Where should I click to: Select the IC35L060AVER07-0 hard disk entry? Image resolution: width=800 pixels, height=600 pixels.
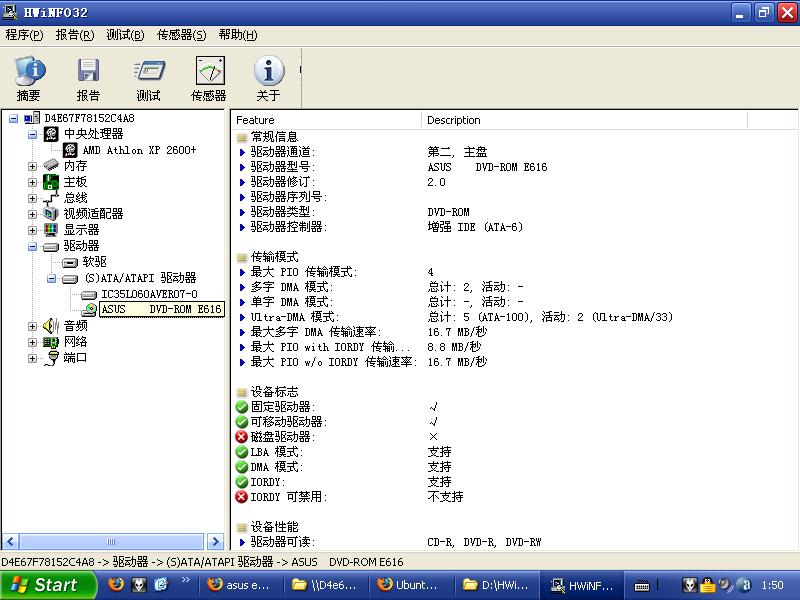pos(149,294)
